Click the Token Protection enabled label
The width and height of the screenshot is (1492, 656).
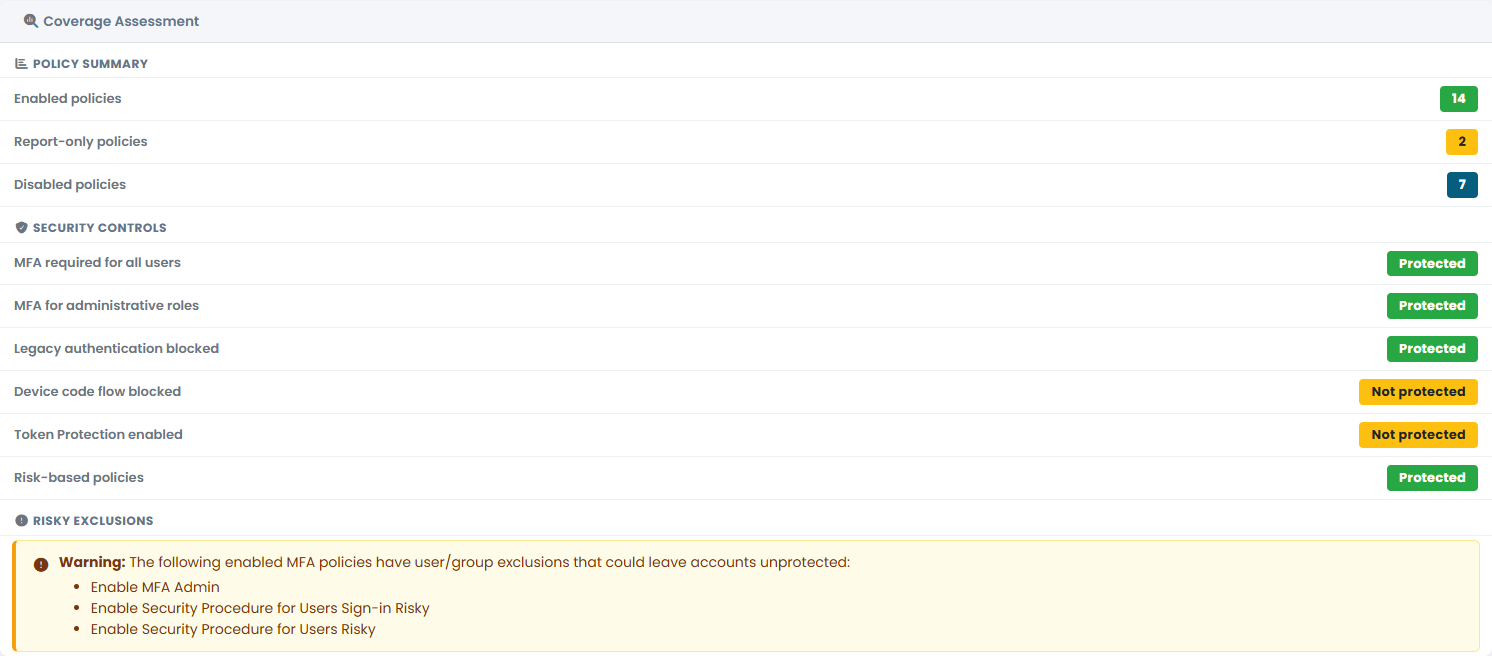[98, 435]
